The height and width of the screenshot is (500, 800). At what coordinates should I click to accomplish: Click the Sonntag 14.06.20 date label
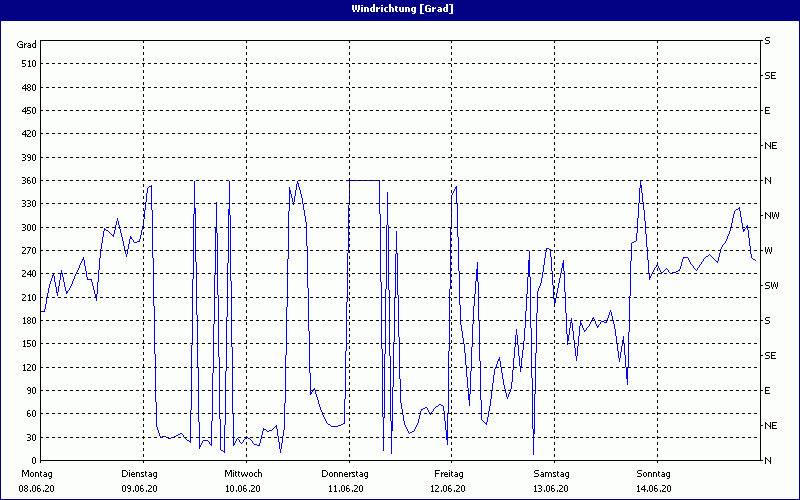[x=654, y=480]
